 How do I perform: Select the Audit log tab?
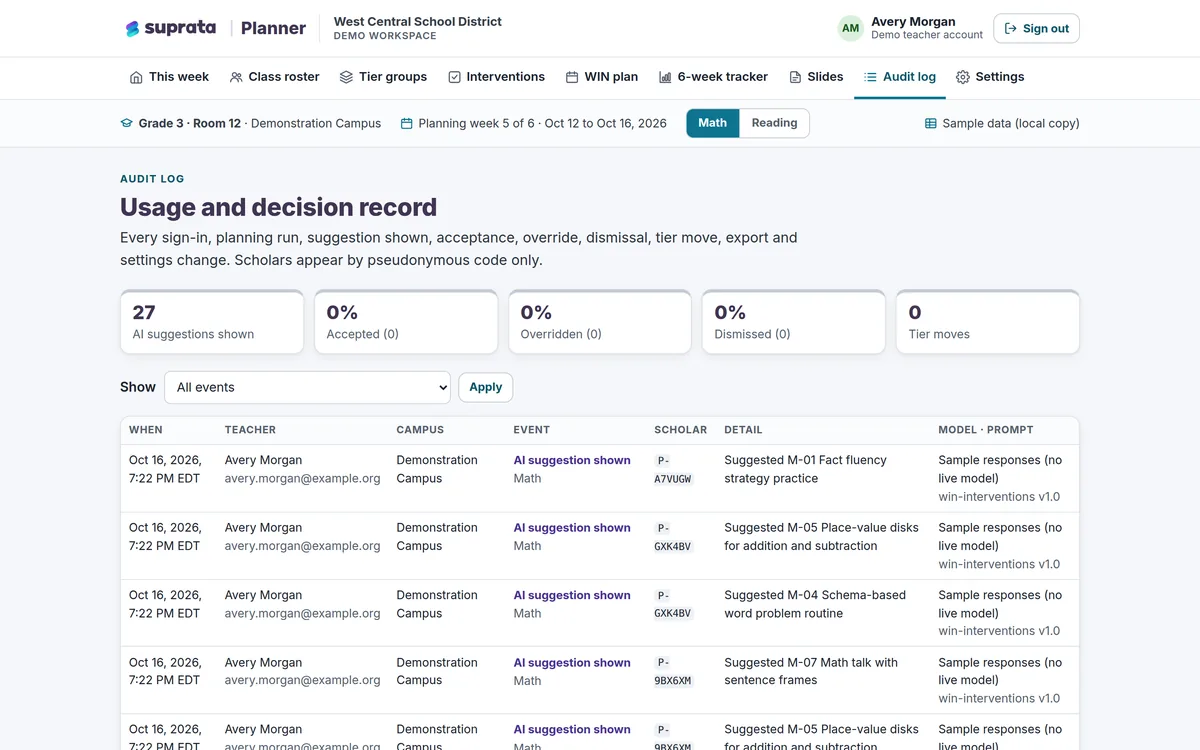(x=900, y=77)
